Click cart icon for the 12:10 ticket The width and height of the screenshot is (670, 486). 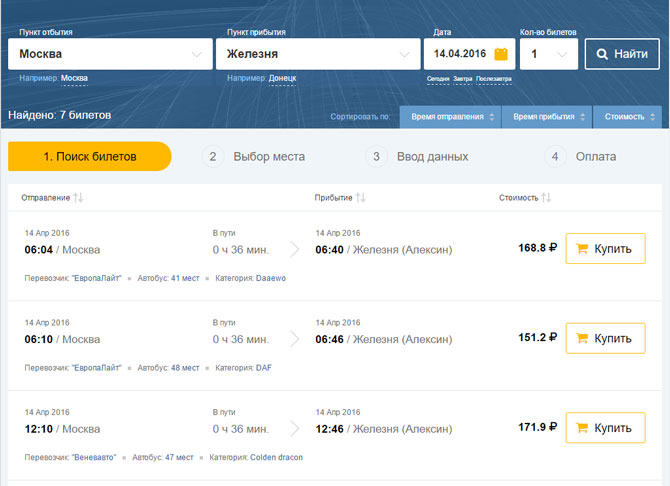580,428
